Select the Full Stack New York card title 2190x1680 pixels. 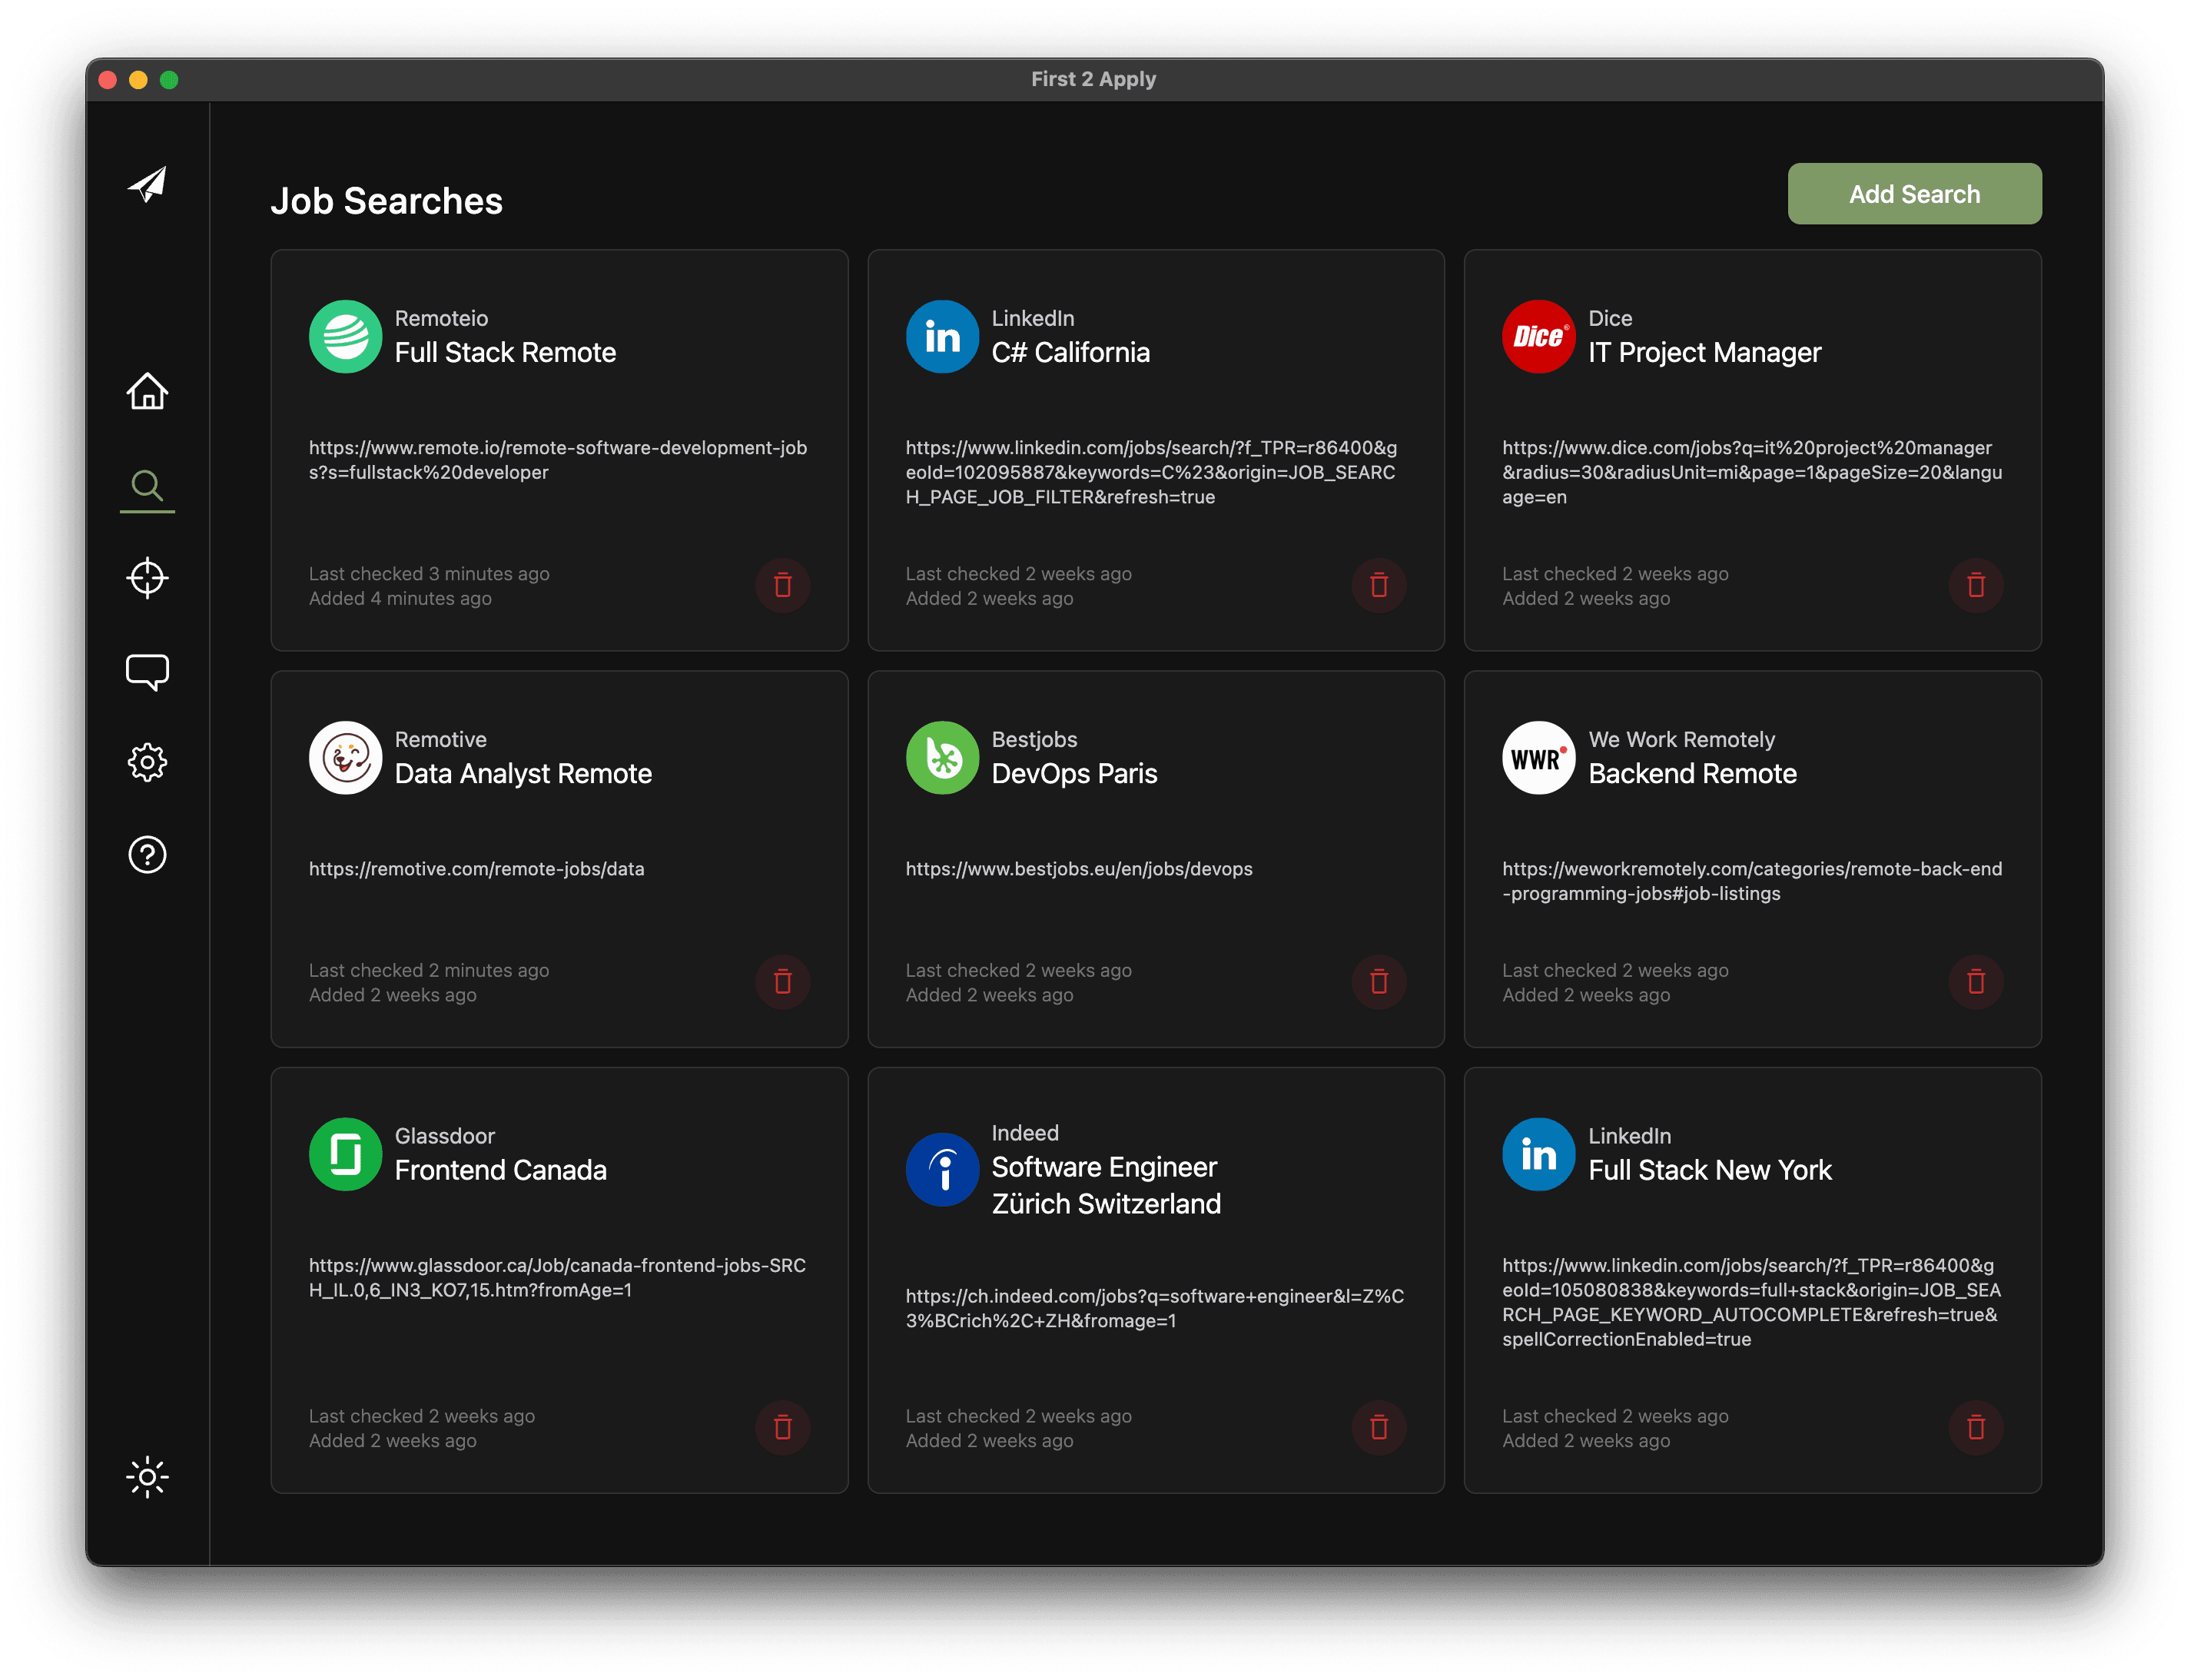(1709, 1170)
